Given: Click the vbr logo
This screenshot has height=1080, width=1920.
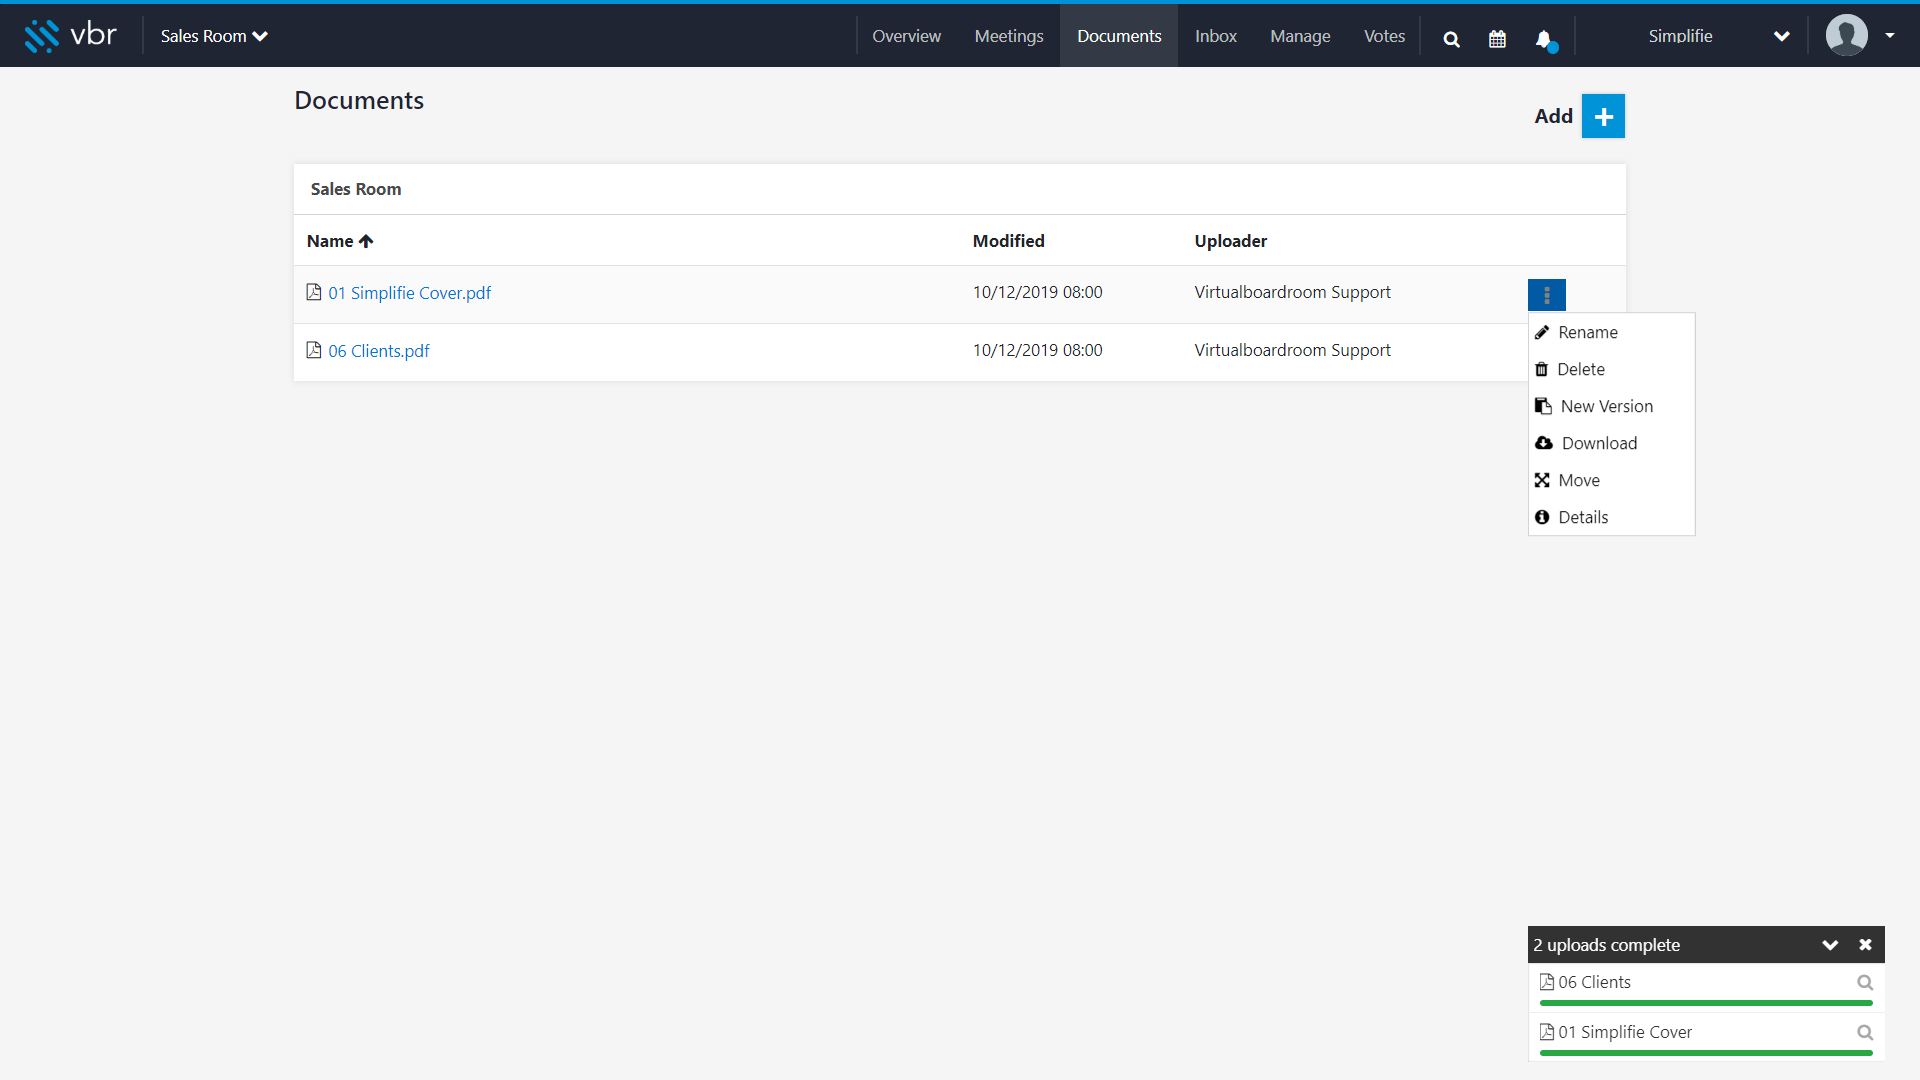Looking at the screenshot, I should (x=70, y=36).
